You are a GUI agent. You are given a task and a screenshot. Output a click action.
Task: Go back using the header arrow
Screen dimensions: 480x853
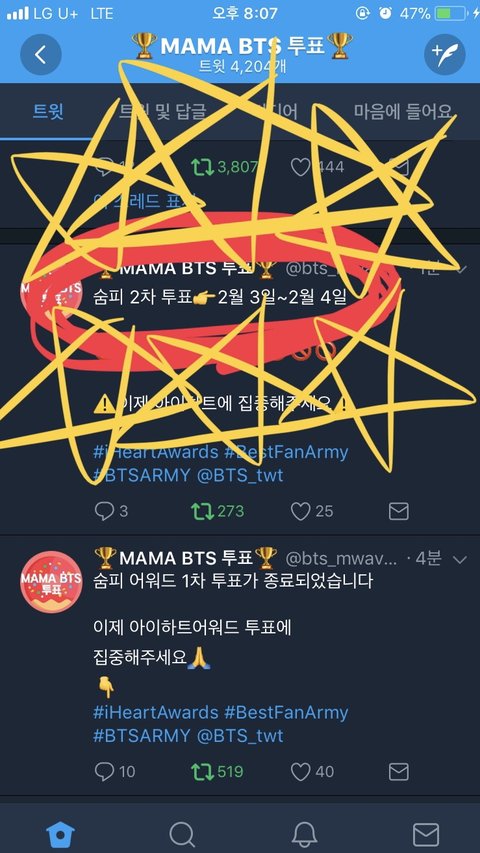point(41,54)
